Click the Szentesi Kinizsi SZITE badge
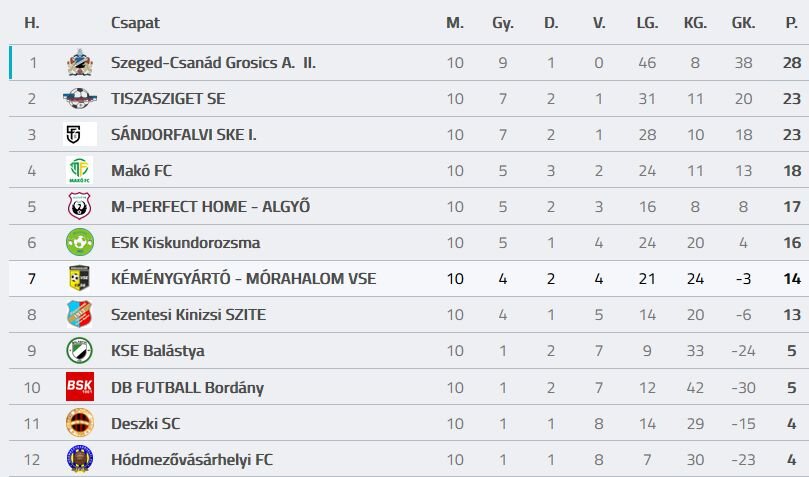The height and width of the screenshot is (477, 809). (79, 315)
